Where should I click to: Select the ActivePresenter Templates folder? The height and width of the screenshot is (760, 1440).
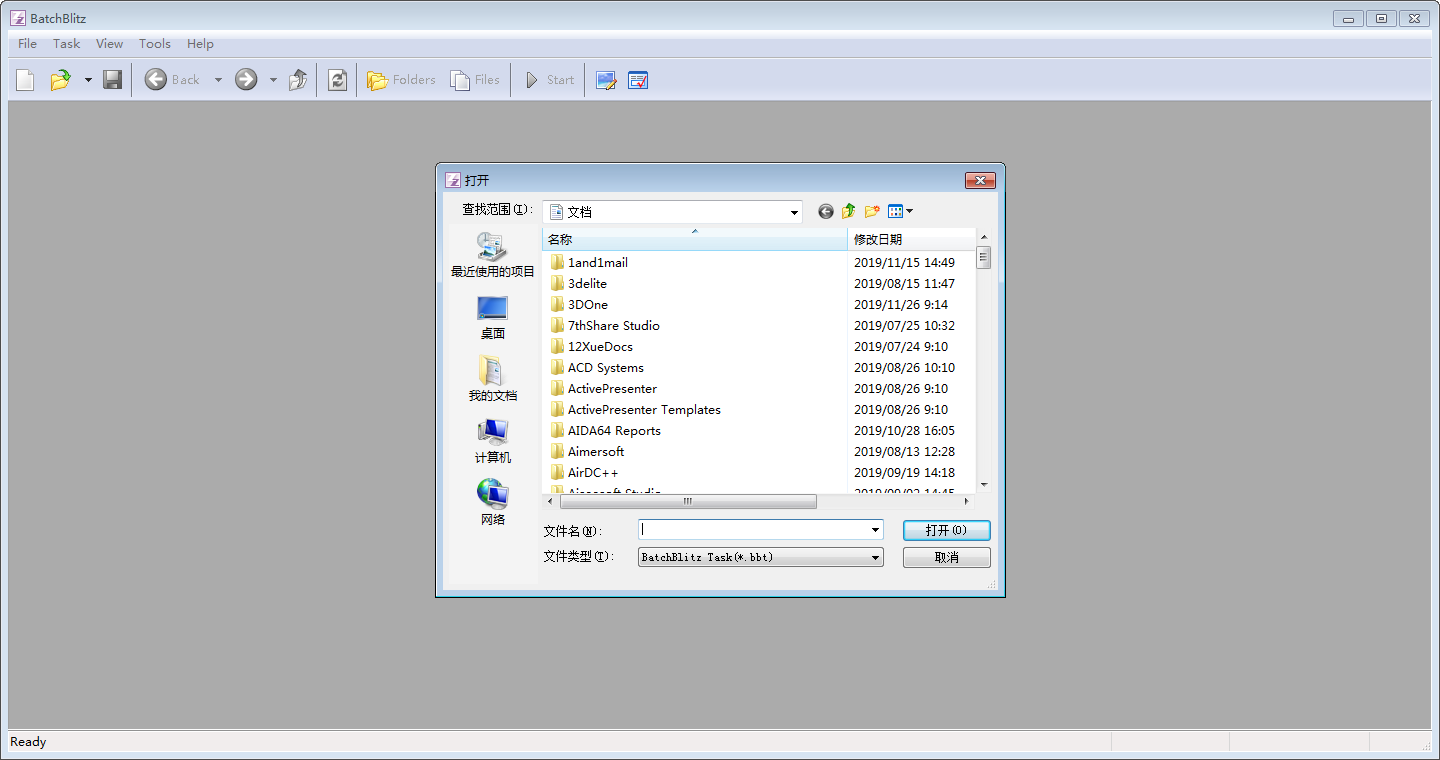point(644,410)
